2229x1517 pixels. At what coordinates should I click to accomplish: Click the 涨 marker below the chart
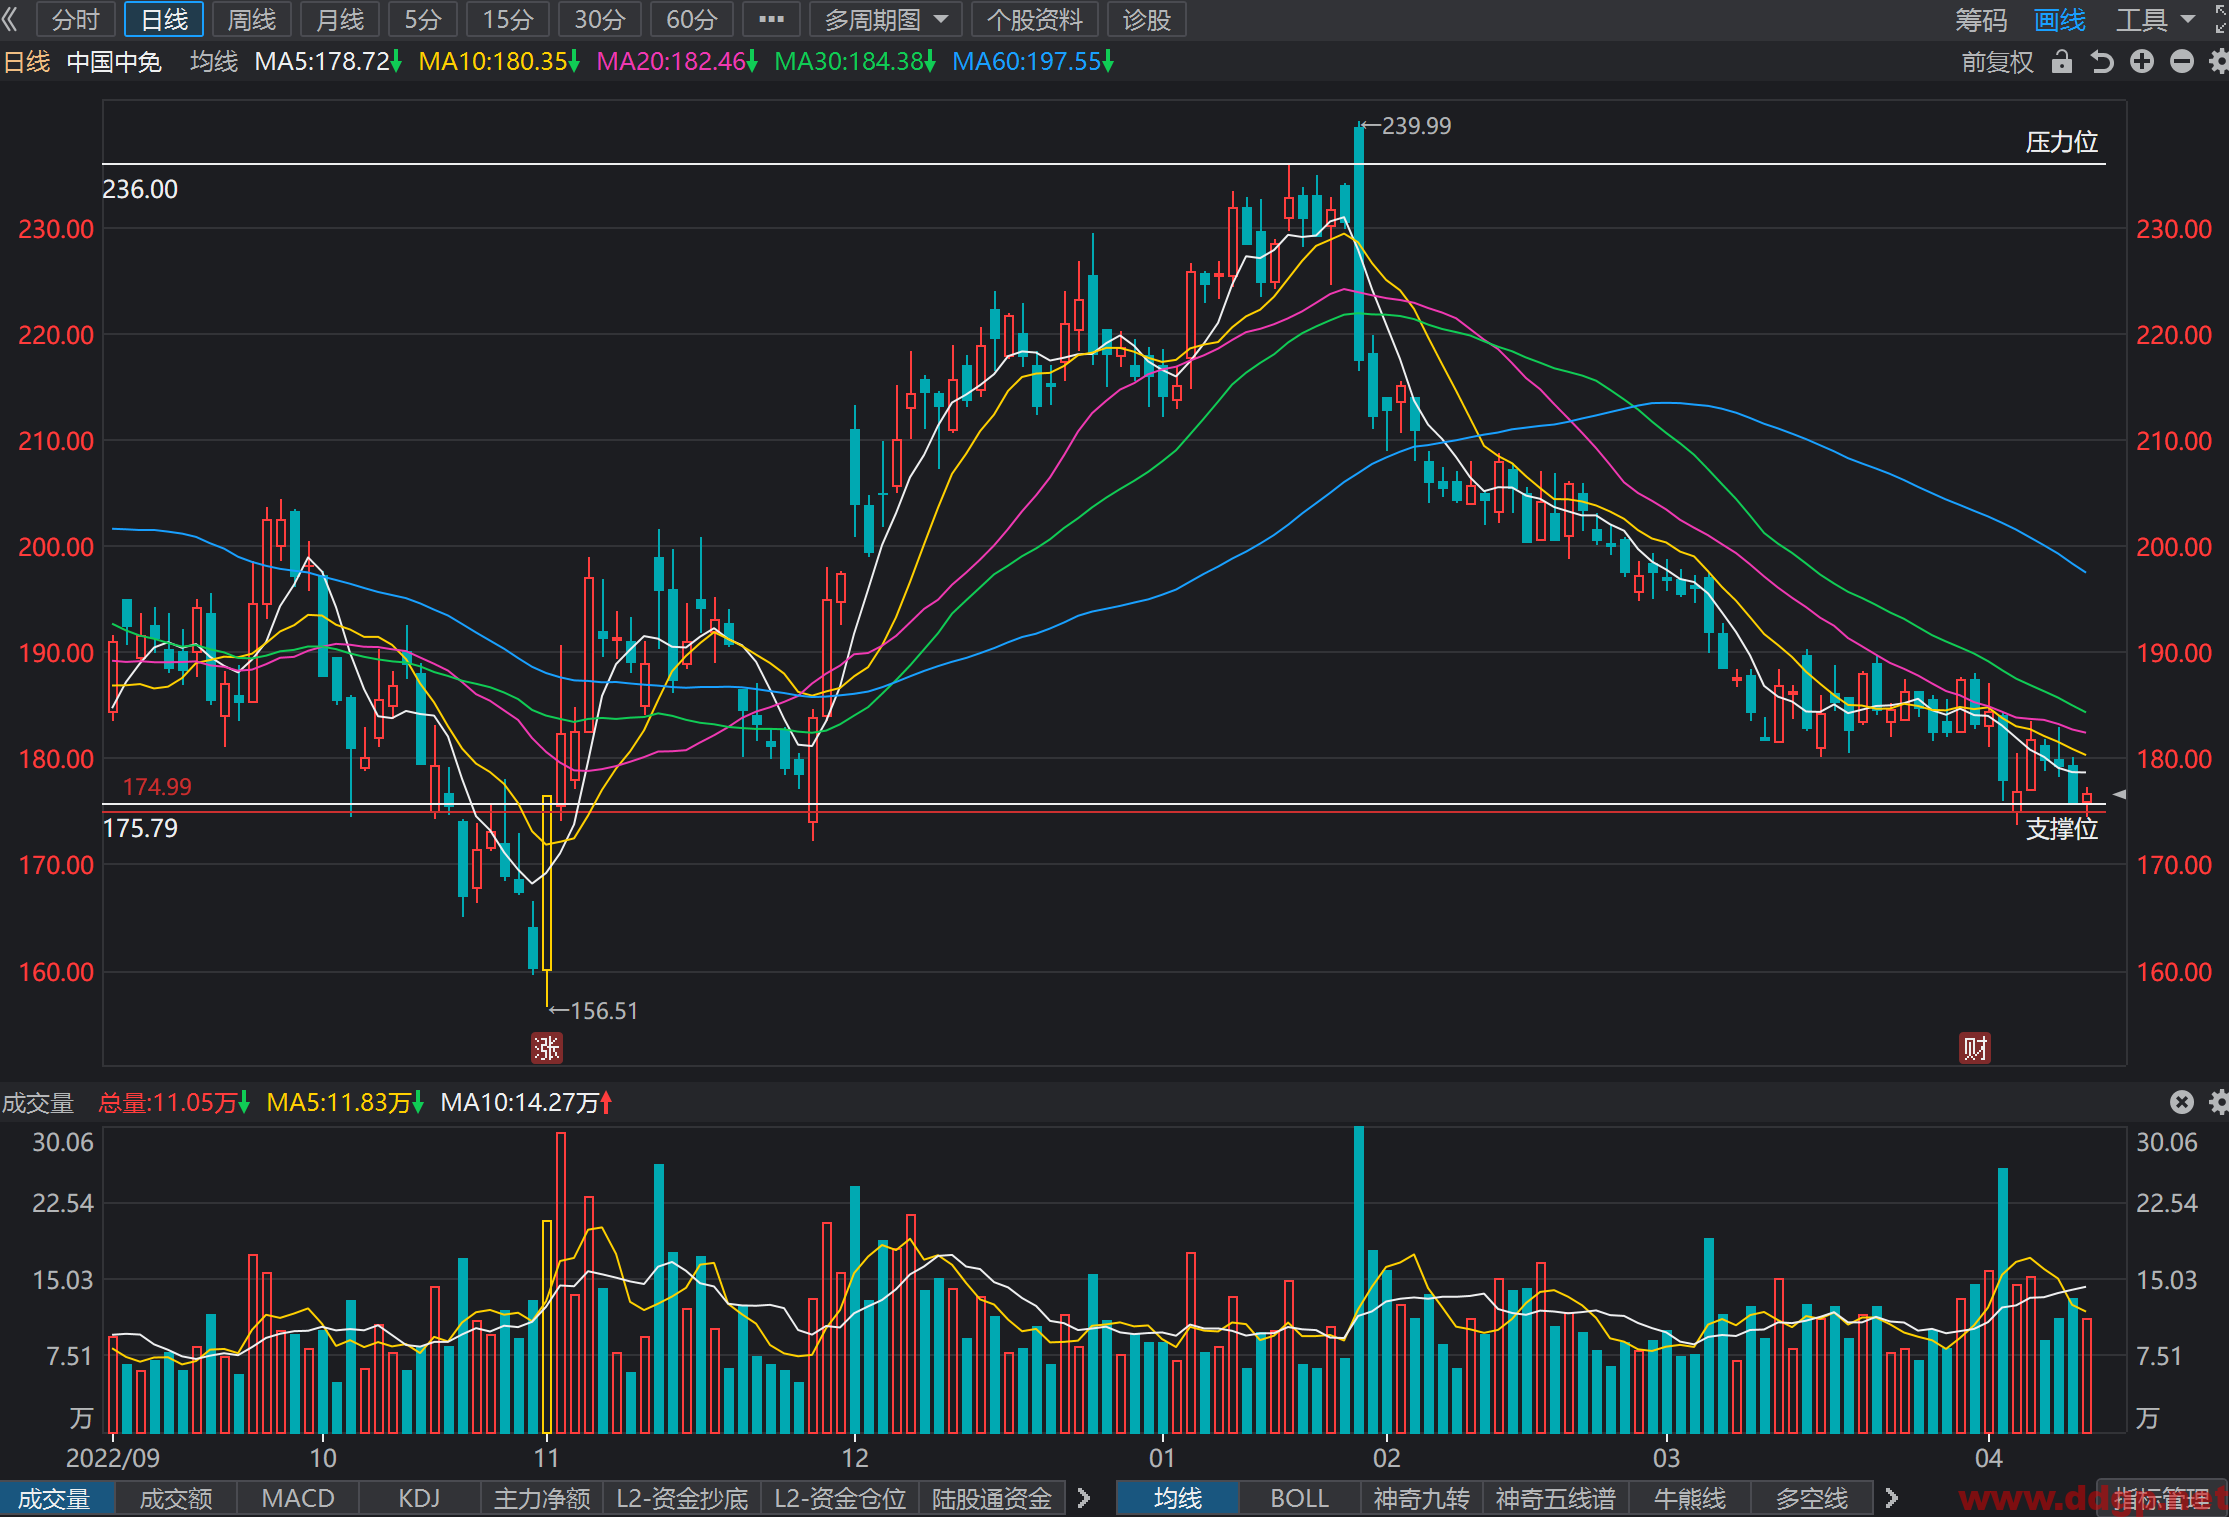pos(546,1048)
